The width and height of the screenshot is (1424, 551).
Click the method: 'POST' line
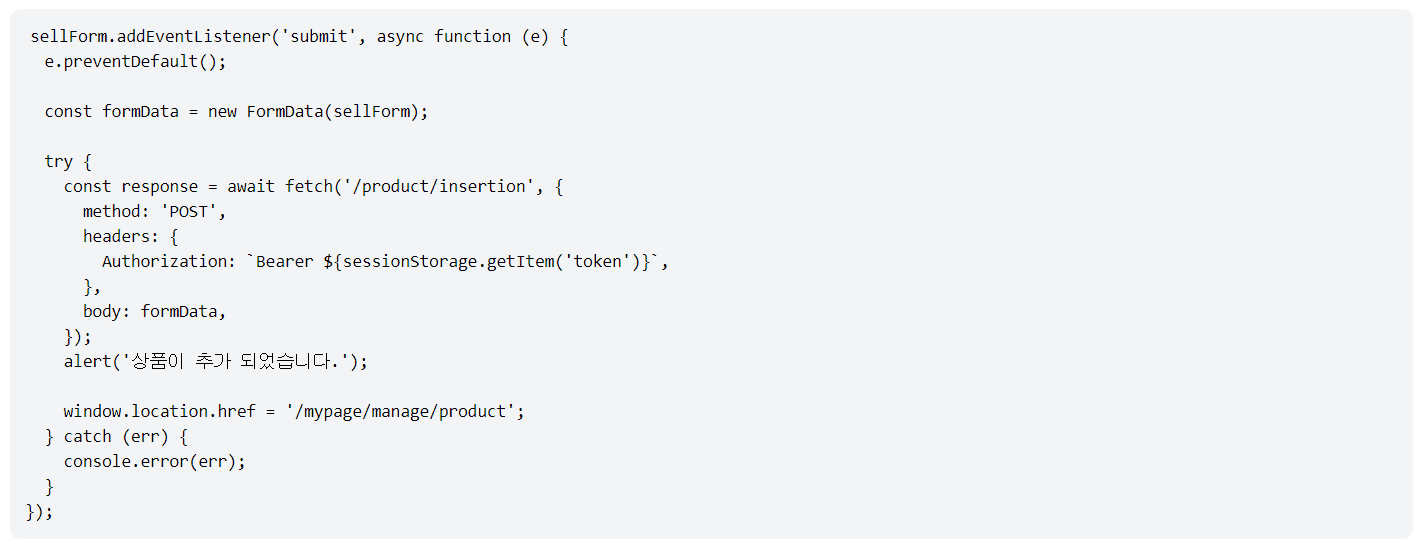pyautogui.click(x=155, y=212)
